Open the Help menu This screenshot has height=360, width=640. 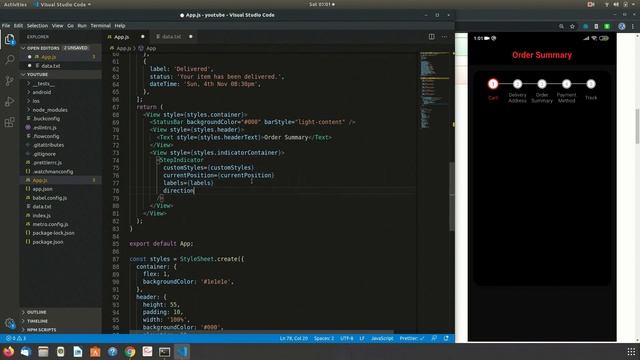[x=120, y=26]
